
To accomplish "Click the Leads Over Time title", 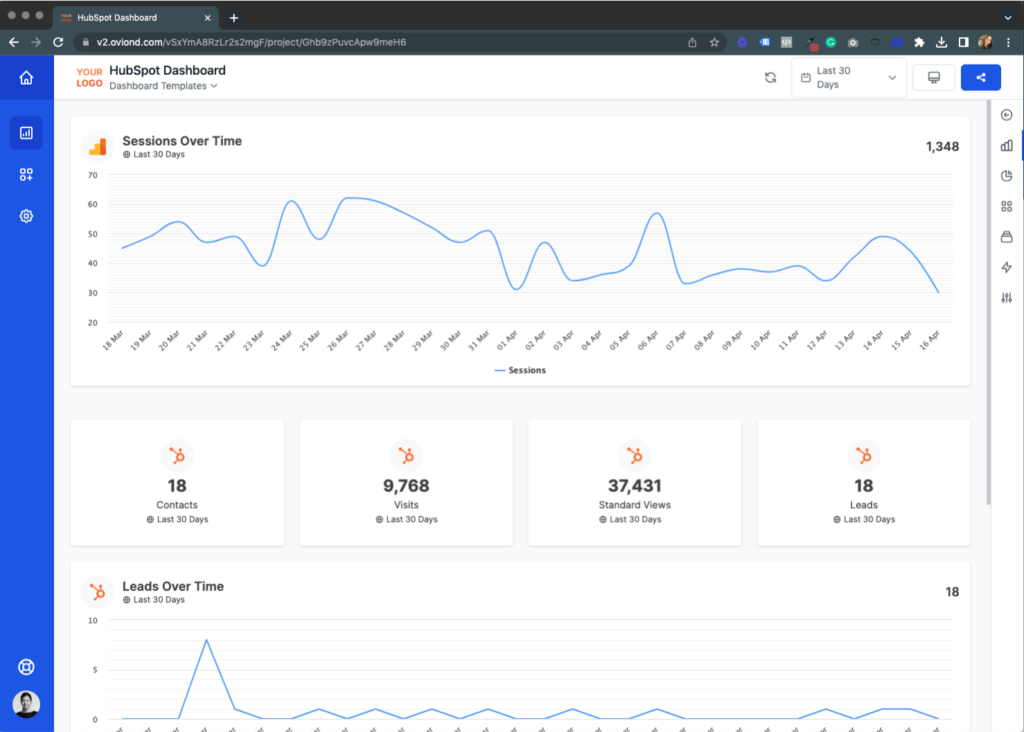I will pyautogui.click(x=173, y=586).
